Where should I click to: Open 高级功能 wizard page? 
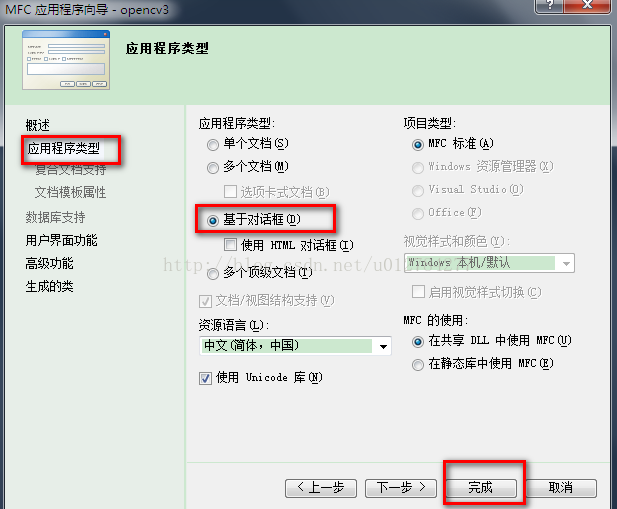(x=50, y=263)
